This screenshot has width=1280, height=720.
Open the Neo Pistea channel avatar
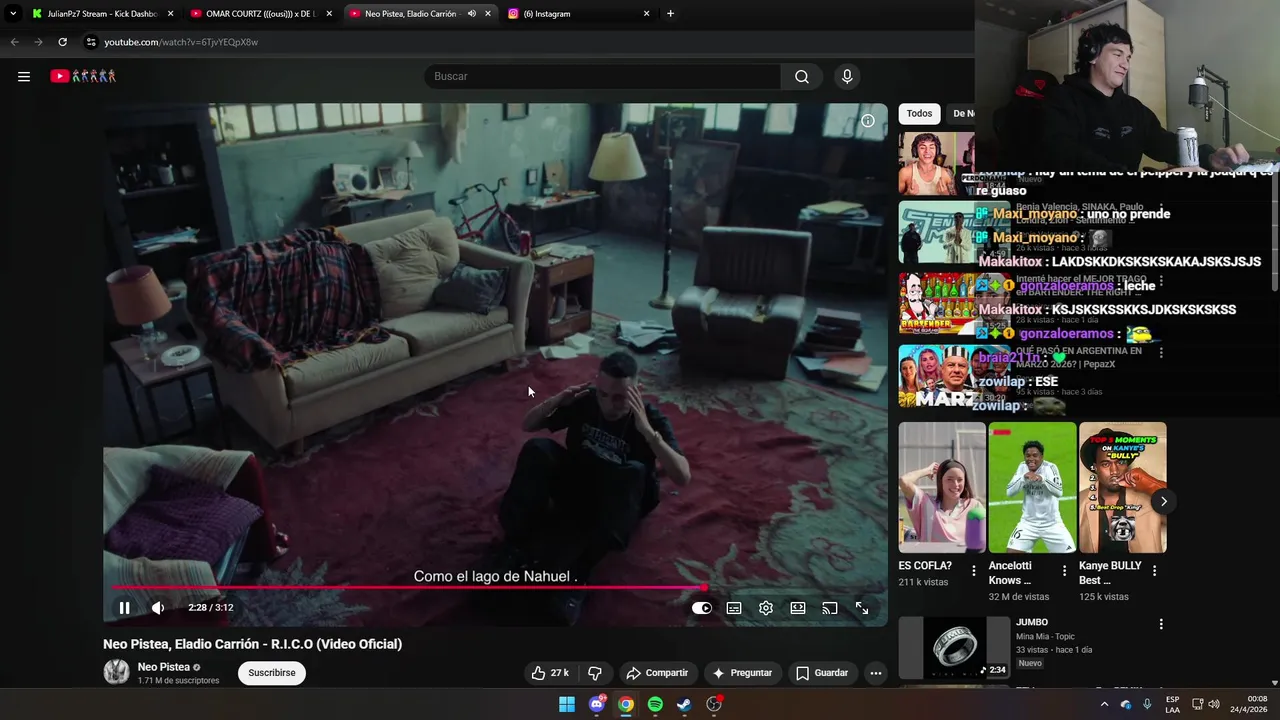[116, 672]
